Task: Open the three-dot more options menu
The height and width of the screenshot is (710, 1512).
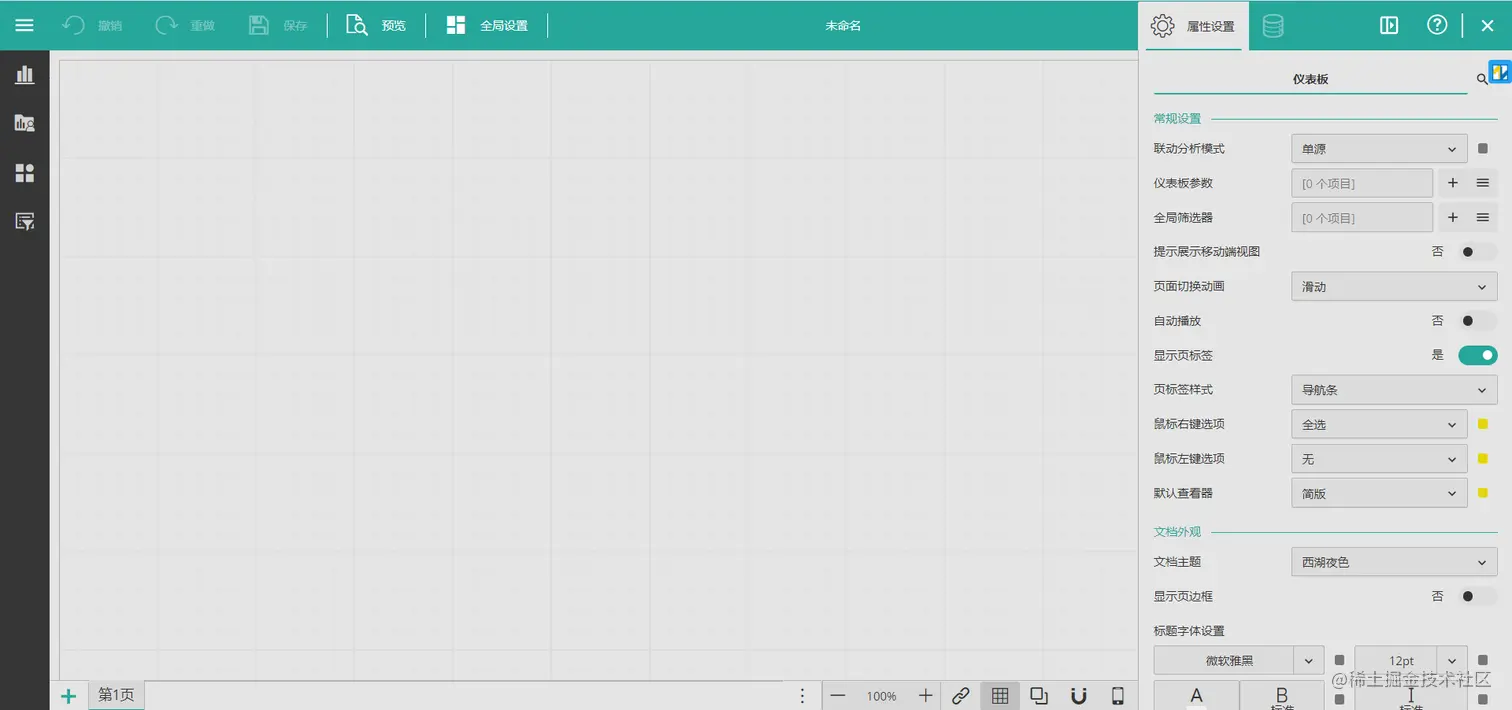Action: (x=802, y=696)
